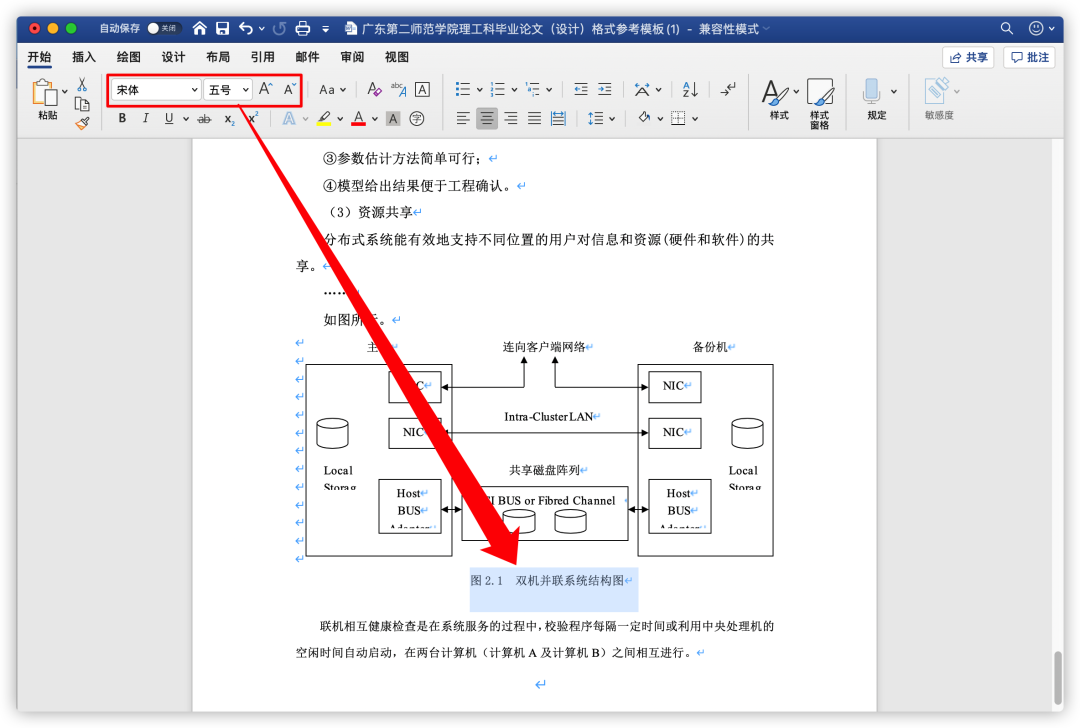The height and width of the screenshot is (728, 1080).
Task: Expand paste options arrow
Action: [x=65, y=91]
